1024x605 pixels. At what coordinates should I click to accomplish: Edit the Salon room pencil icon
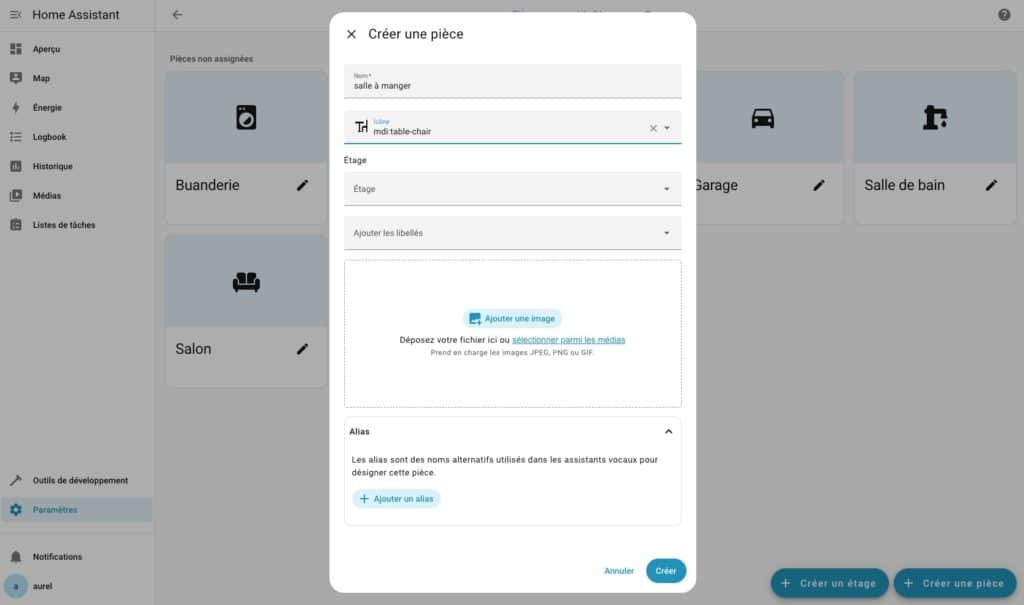point(302,349)
